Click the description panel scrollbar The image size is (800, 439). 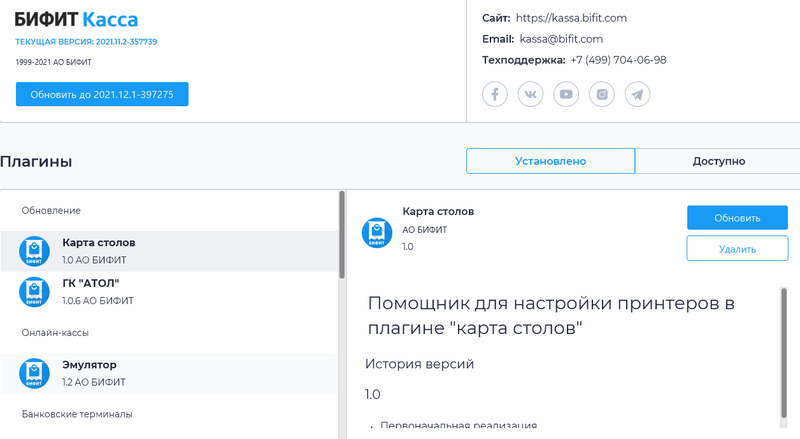point(784,353)
